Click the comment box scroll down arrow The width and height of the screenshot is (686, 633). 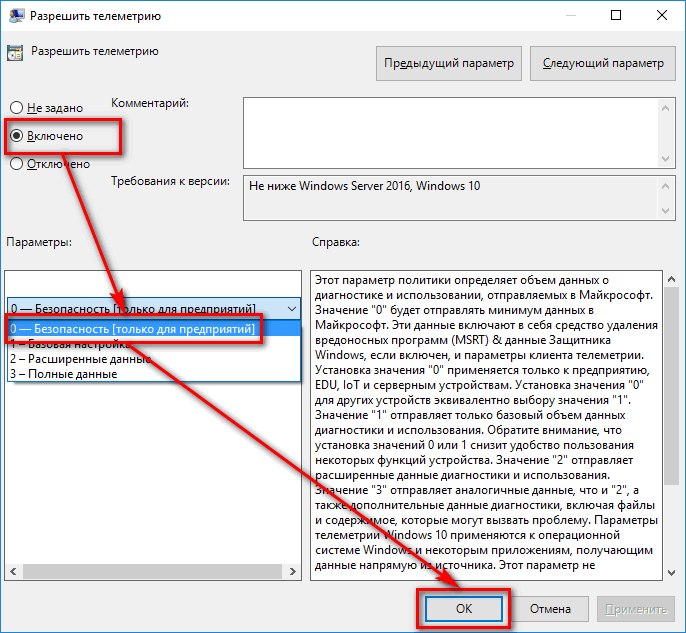[665, 158]
